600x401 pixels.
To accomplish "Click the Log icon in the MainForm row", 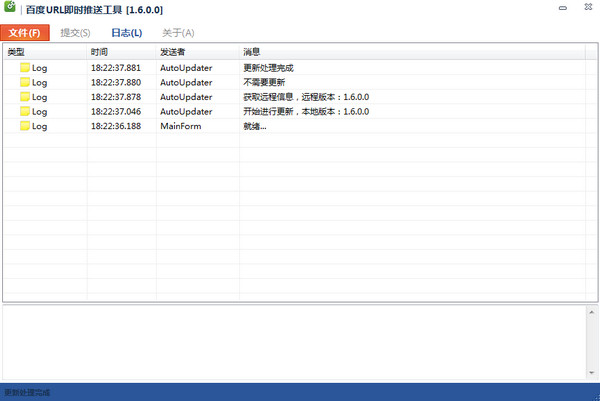I will [x=25, y=126].
